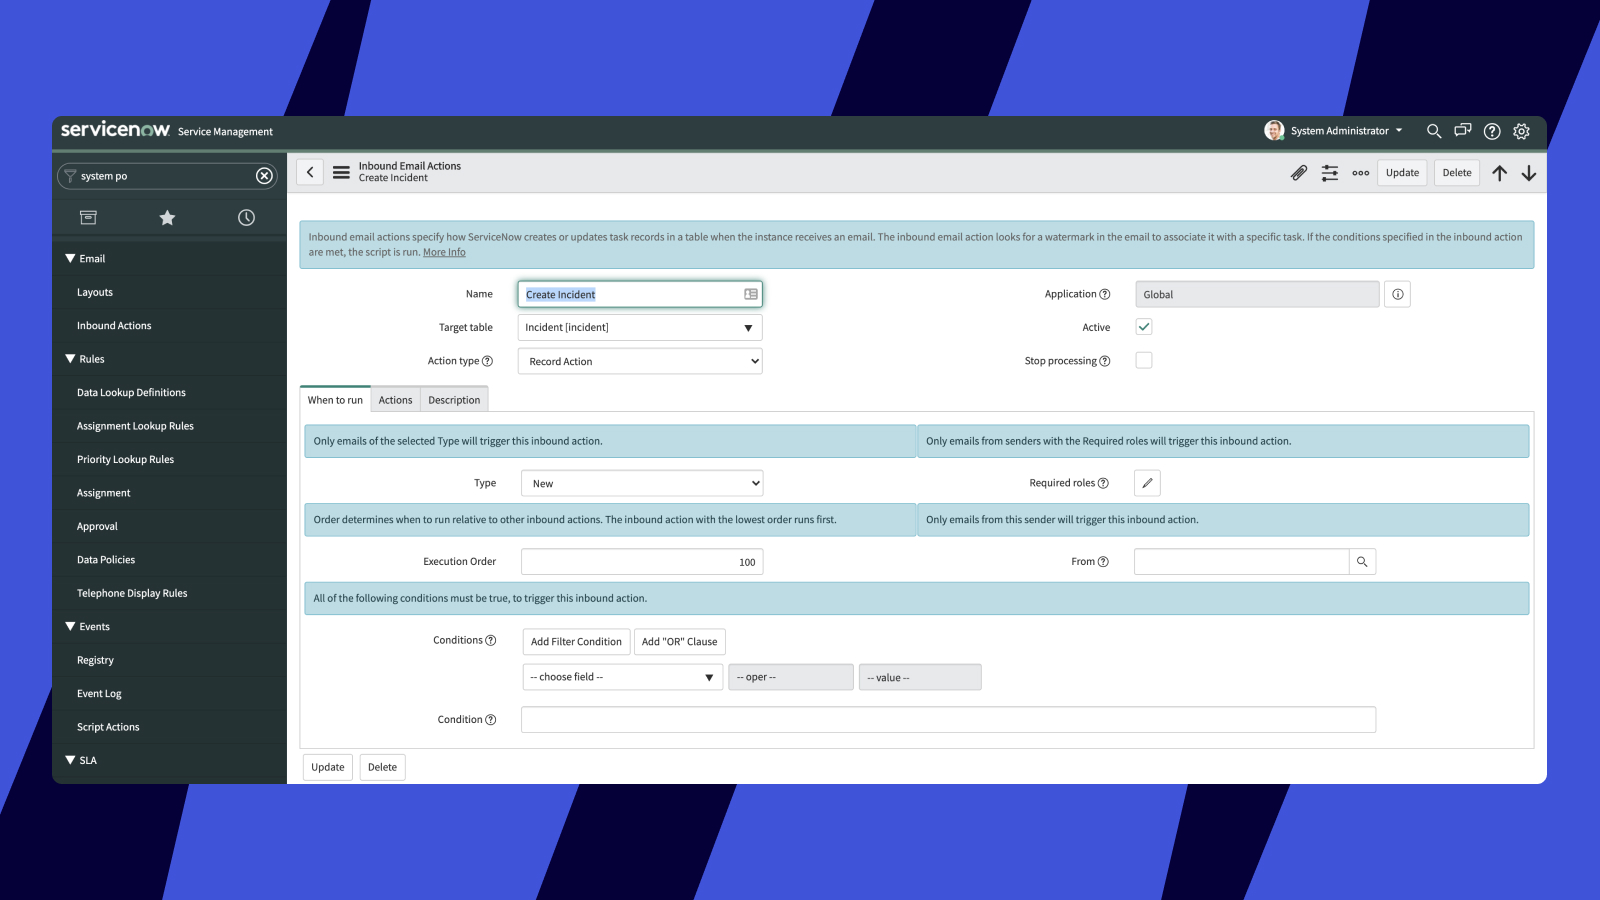Select Inbound Actions in the sidebar menu
The height and width of the screenshot is (900, 1600).
click(113, 325)
